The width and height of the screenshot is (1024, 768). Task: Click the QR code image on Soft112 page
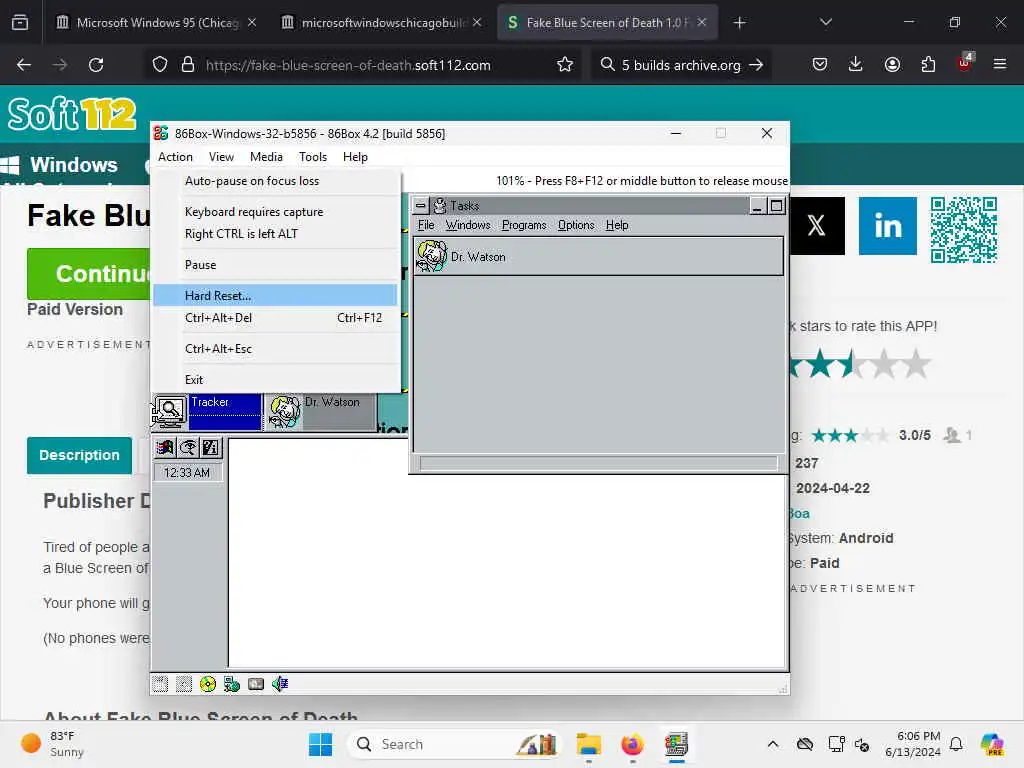[x=964, y=230]
